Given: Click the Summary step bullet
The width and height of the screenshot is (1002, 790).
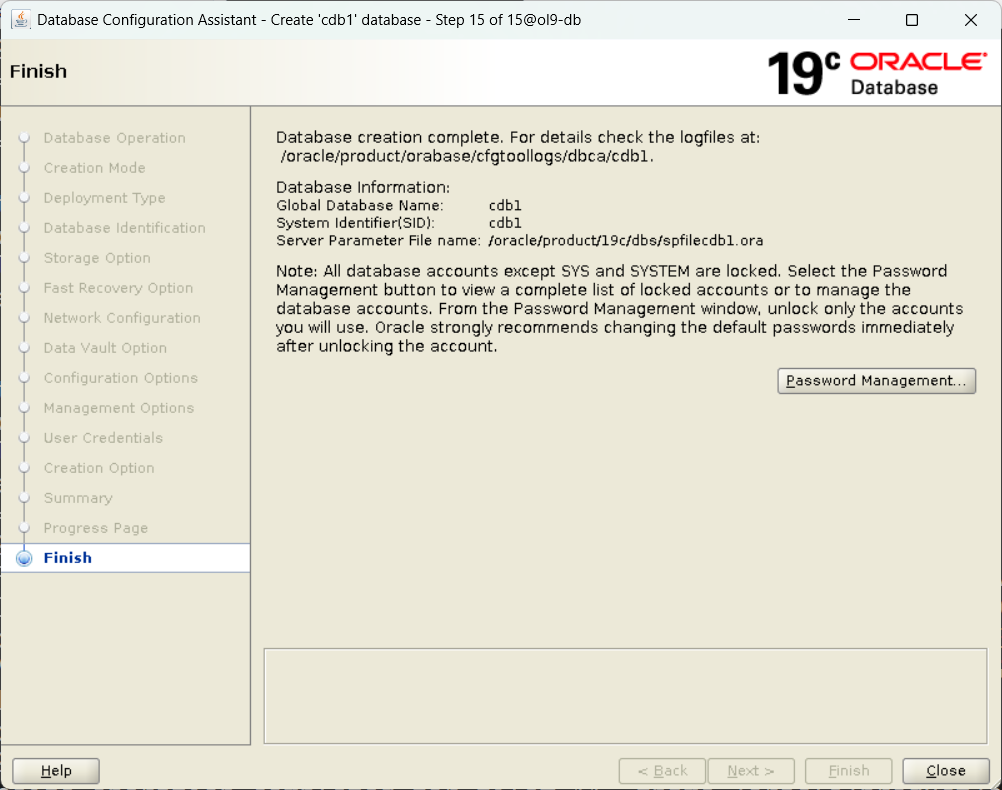Looking at the screenshot, I should 24,499.
